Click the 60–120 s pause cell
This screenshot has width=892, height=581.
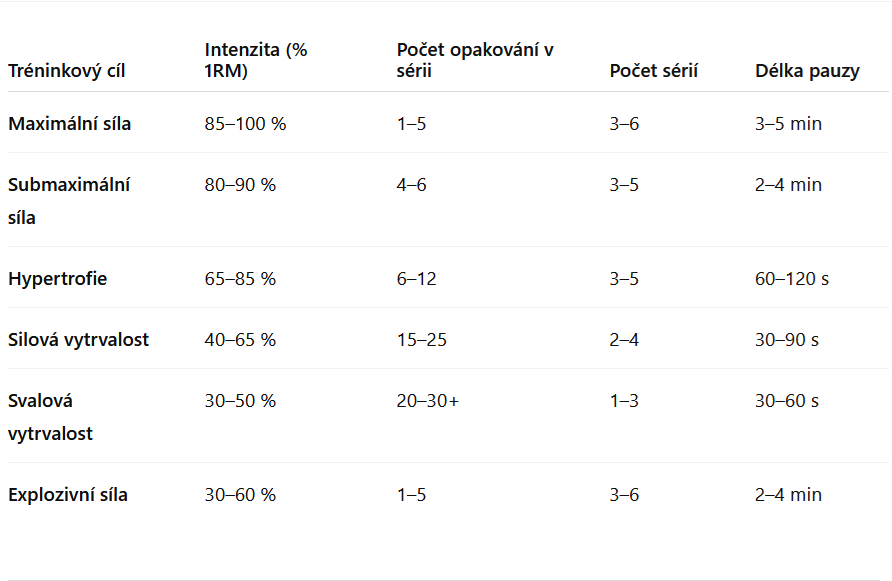pyautogui.click(x=792, y=279)
